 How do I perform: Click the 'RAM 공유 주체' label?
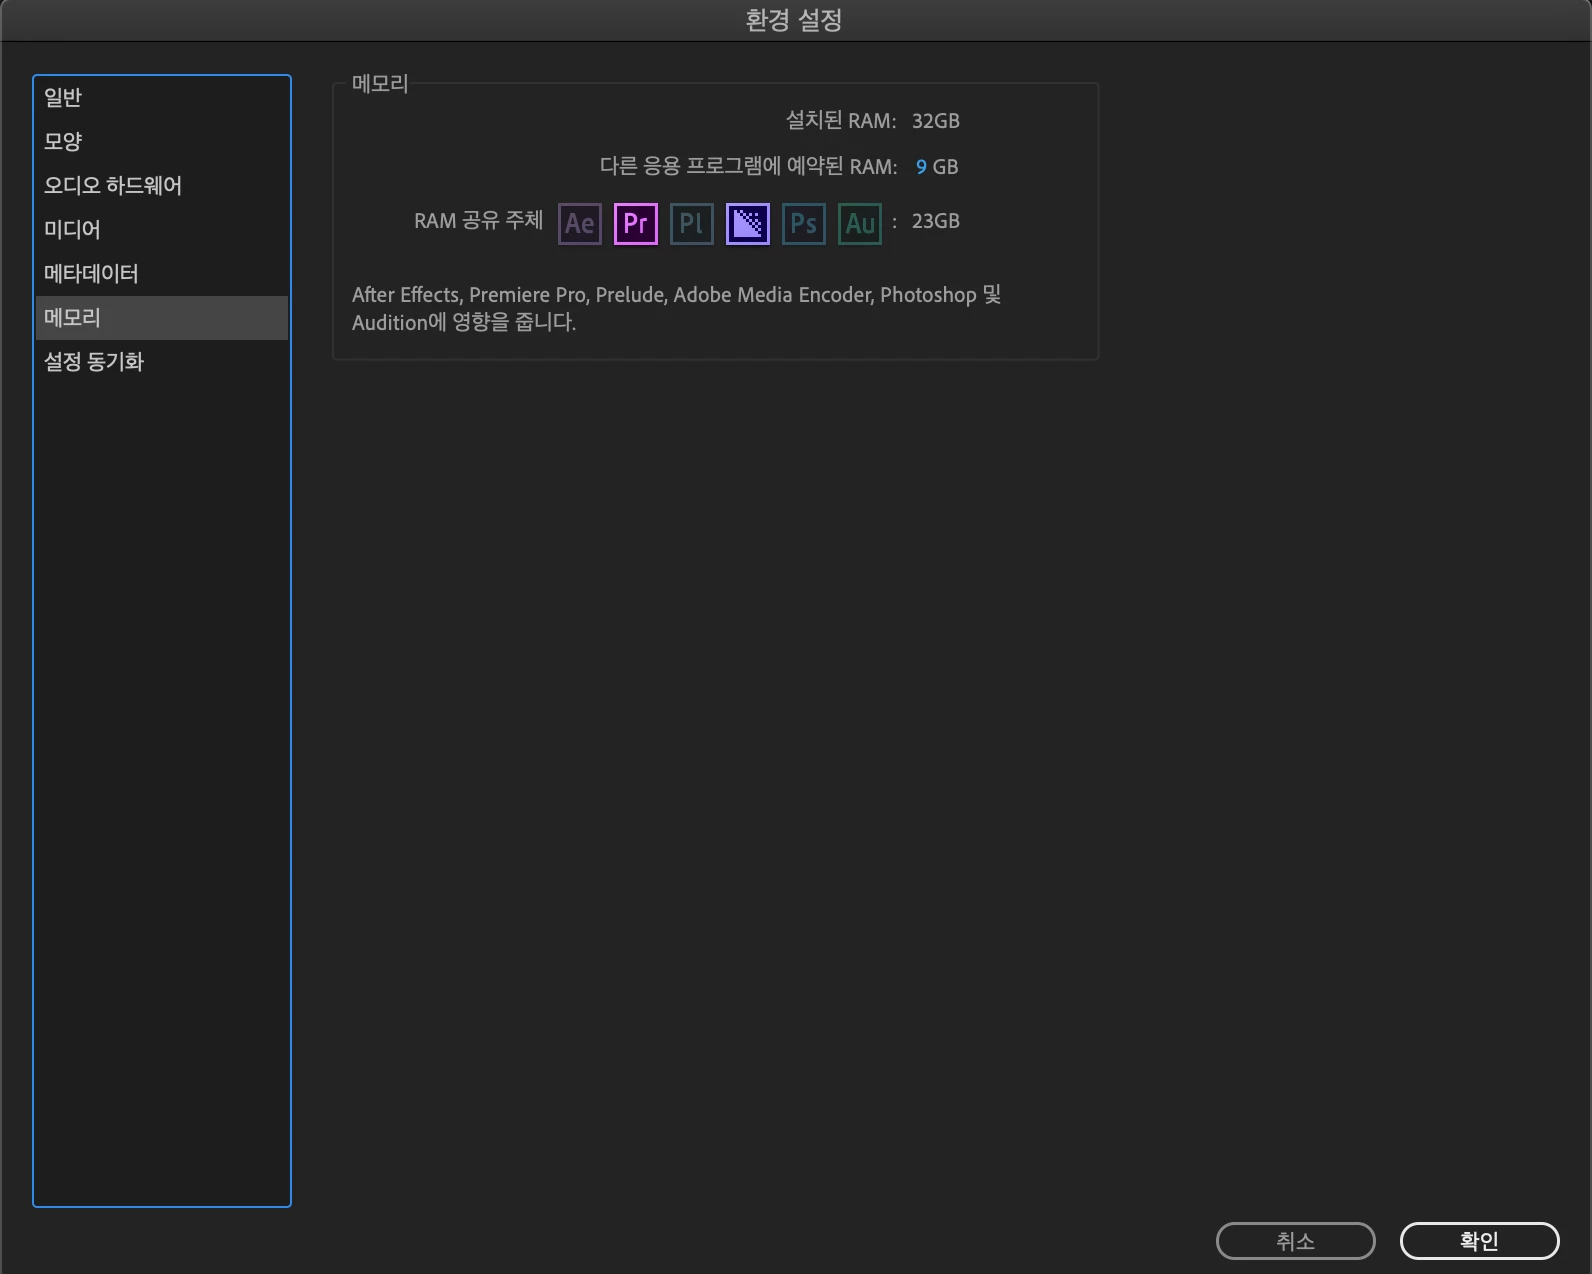coord(478,221)
